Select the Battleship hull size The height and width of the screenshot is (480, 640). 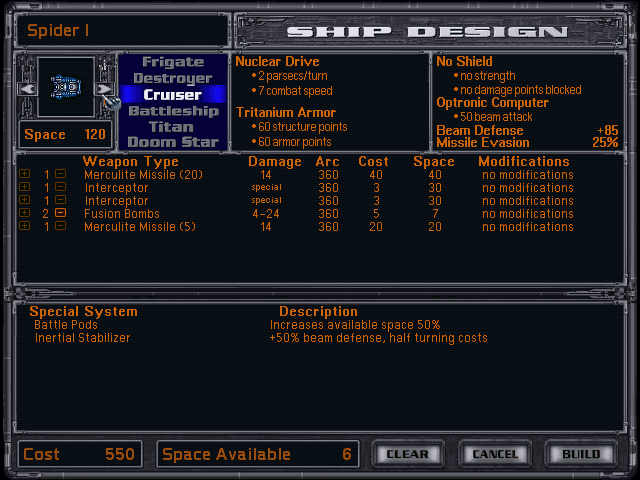pyautogui.click(x=172, y=111)
